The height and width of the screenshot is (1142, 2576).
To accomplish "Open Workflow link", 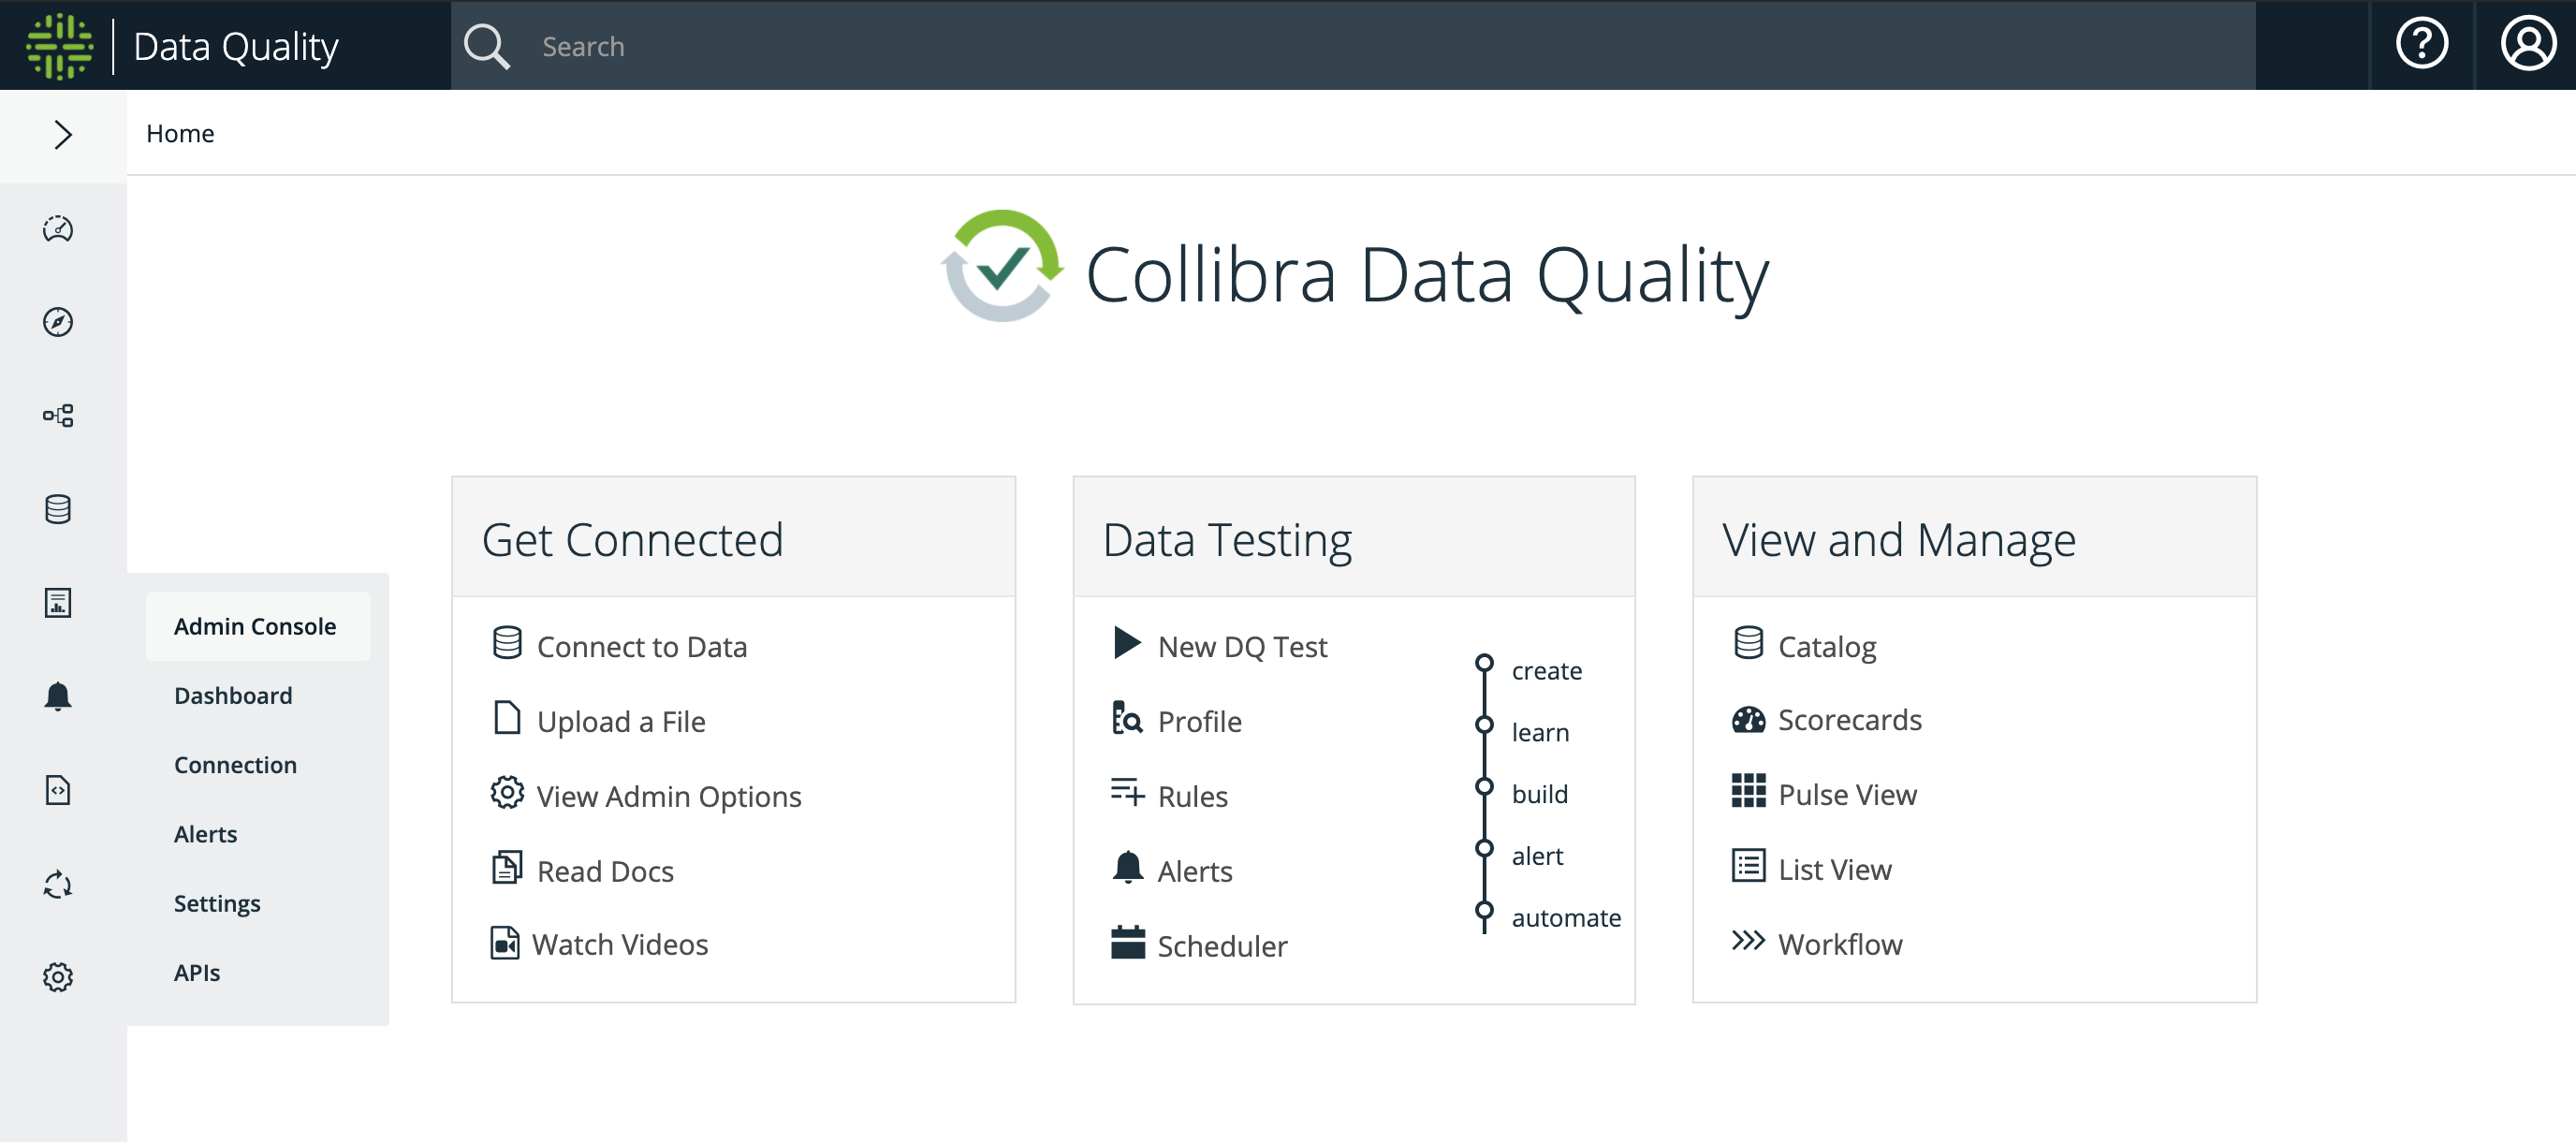I will coord(1840,944).
